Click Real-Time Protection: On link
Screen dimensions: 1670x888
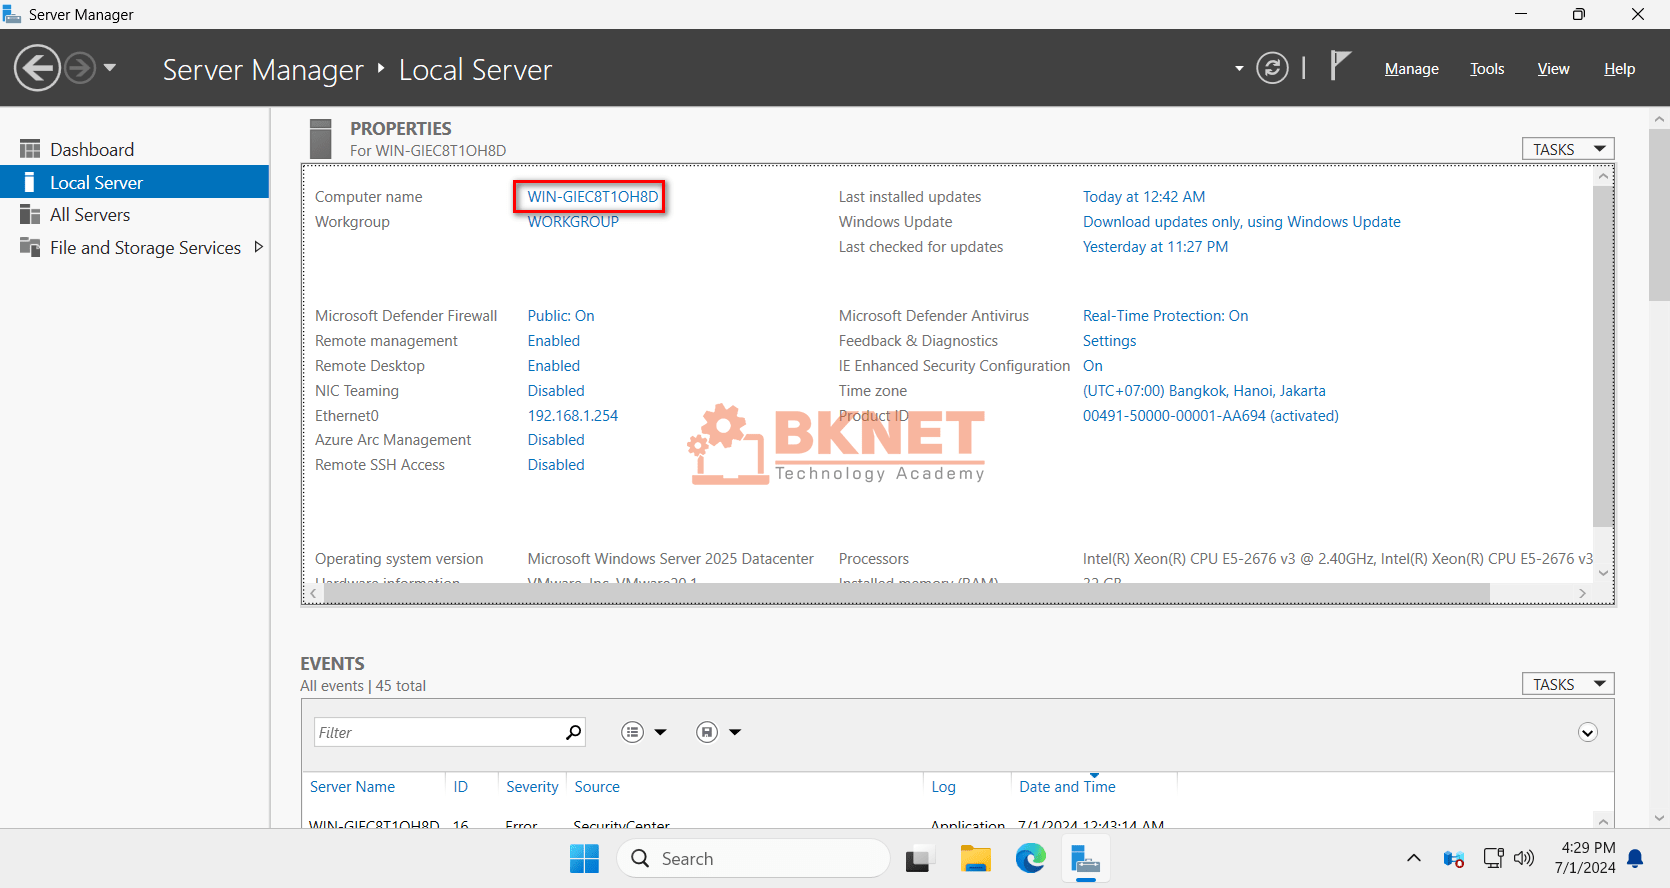pyautogui.click(x=1165, y=316)
